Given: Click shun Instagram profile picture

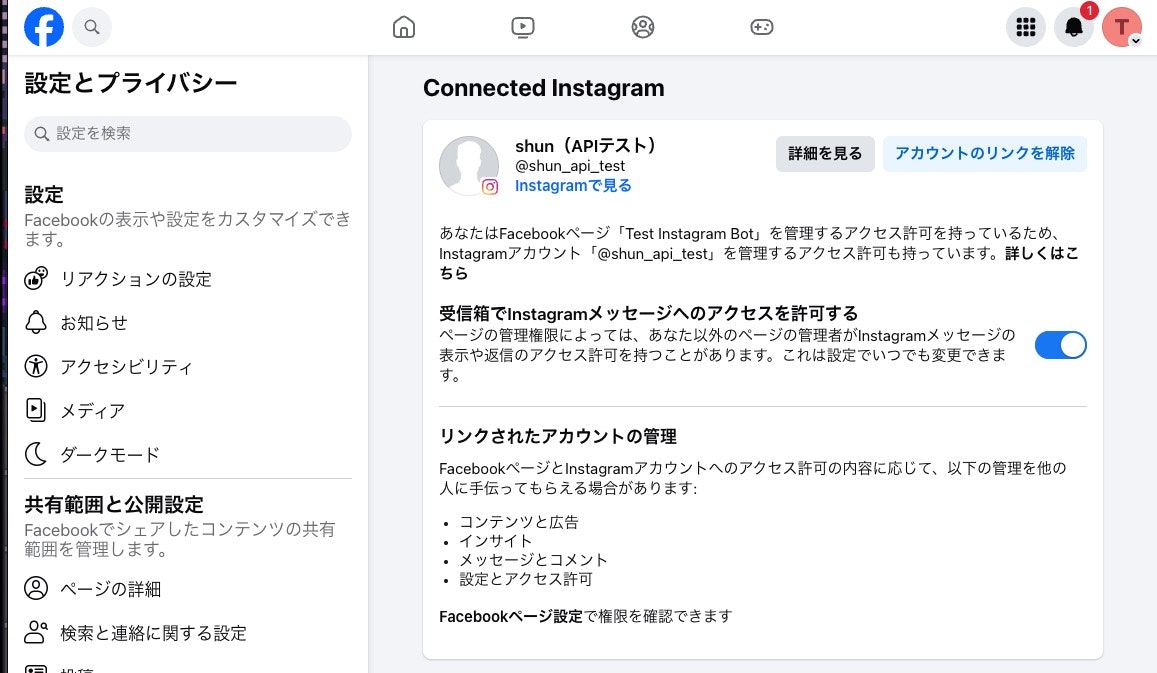Looking at the screenshot, I should click(469, 165).
